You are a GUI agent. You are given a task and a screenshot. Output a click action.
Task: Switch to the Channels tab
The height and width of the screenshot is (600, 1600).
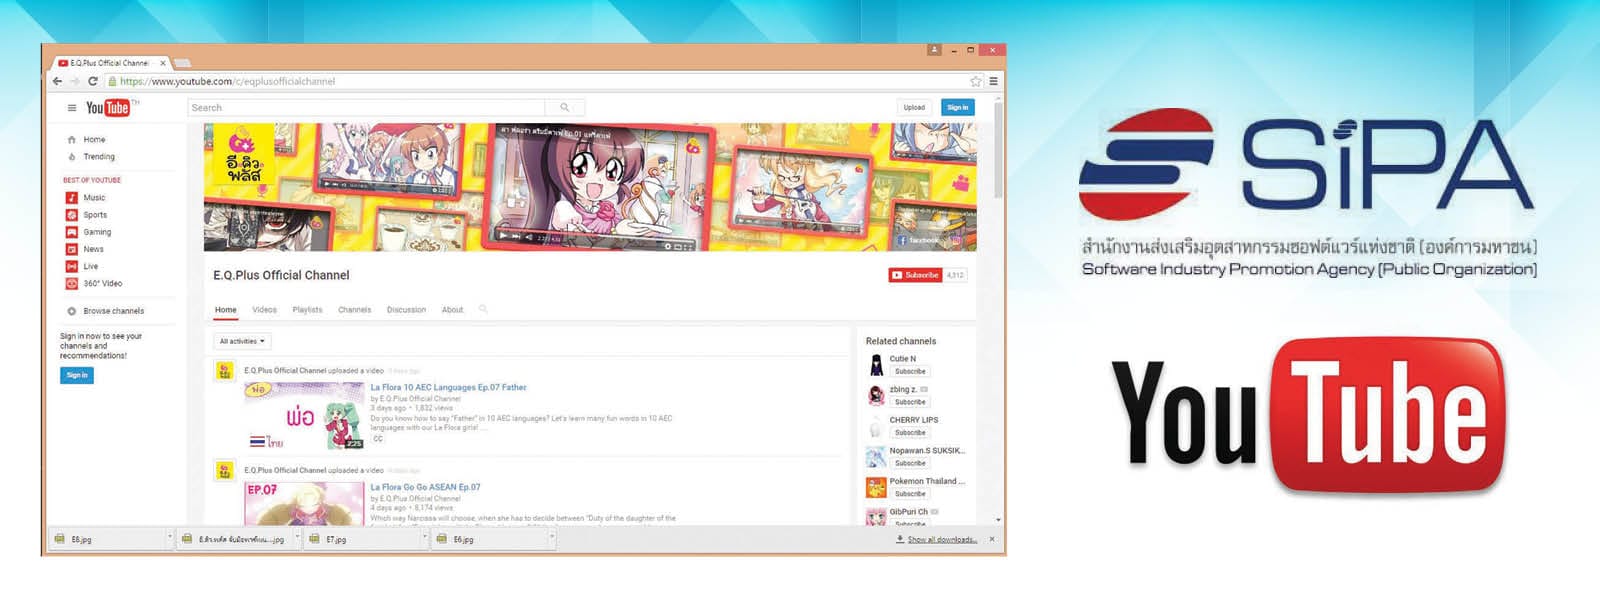(354, 310)
